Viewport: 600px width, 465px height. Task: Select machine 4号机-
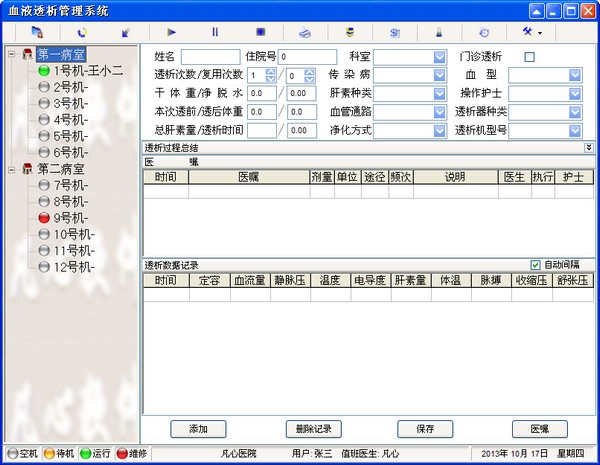pos(64,120)
